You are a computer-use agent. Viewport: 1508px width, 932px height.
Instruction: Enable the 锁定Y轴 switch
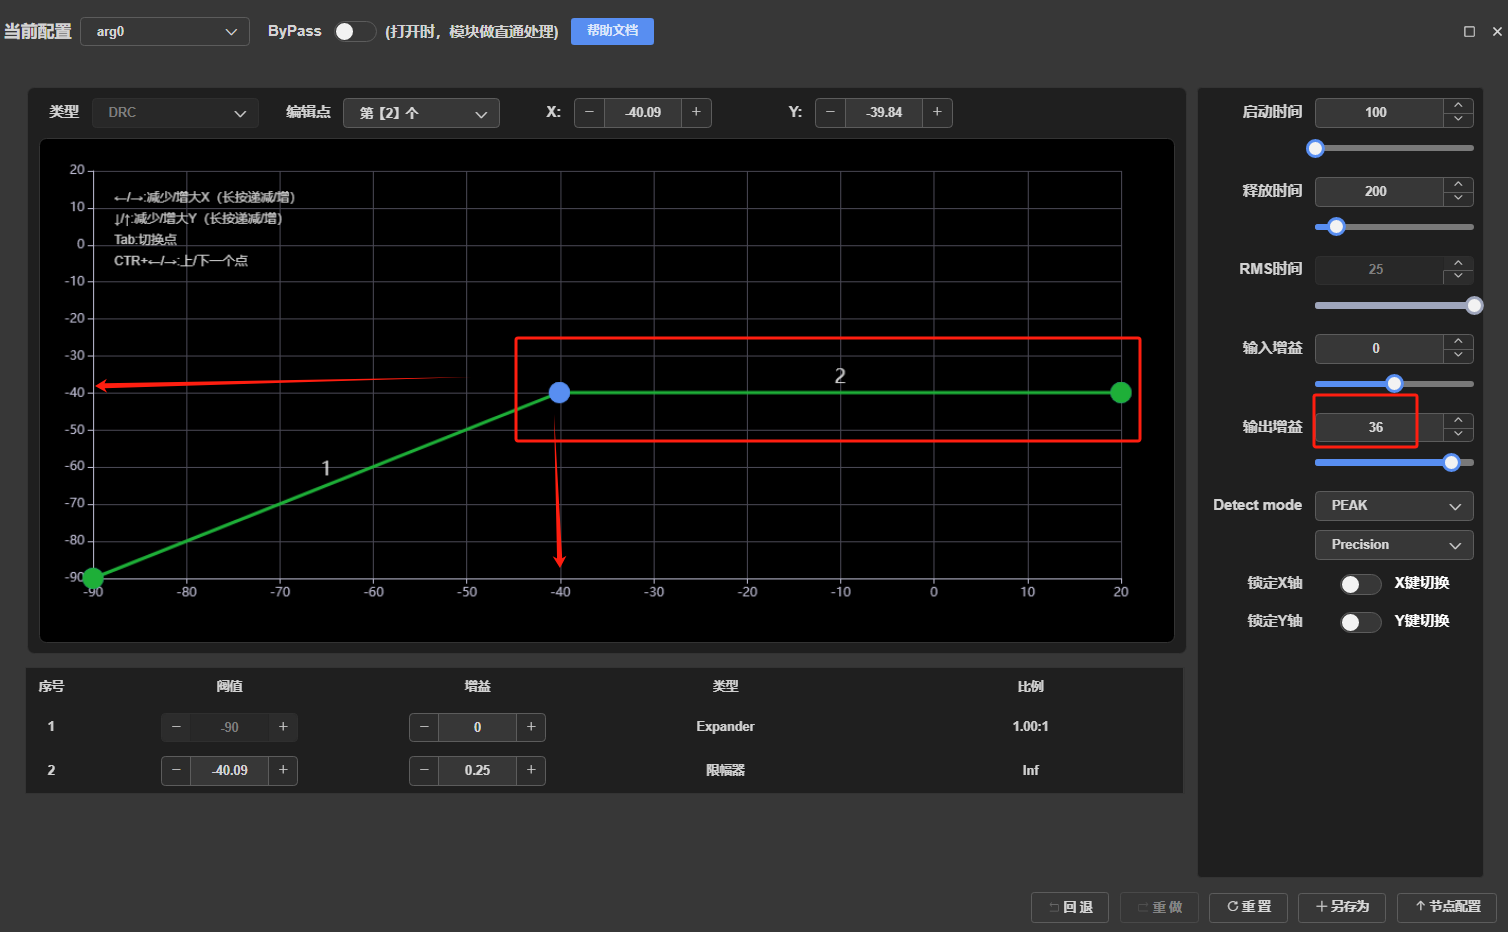click(x=1360, y=622)
